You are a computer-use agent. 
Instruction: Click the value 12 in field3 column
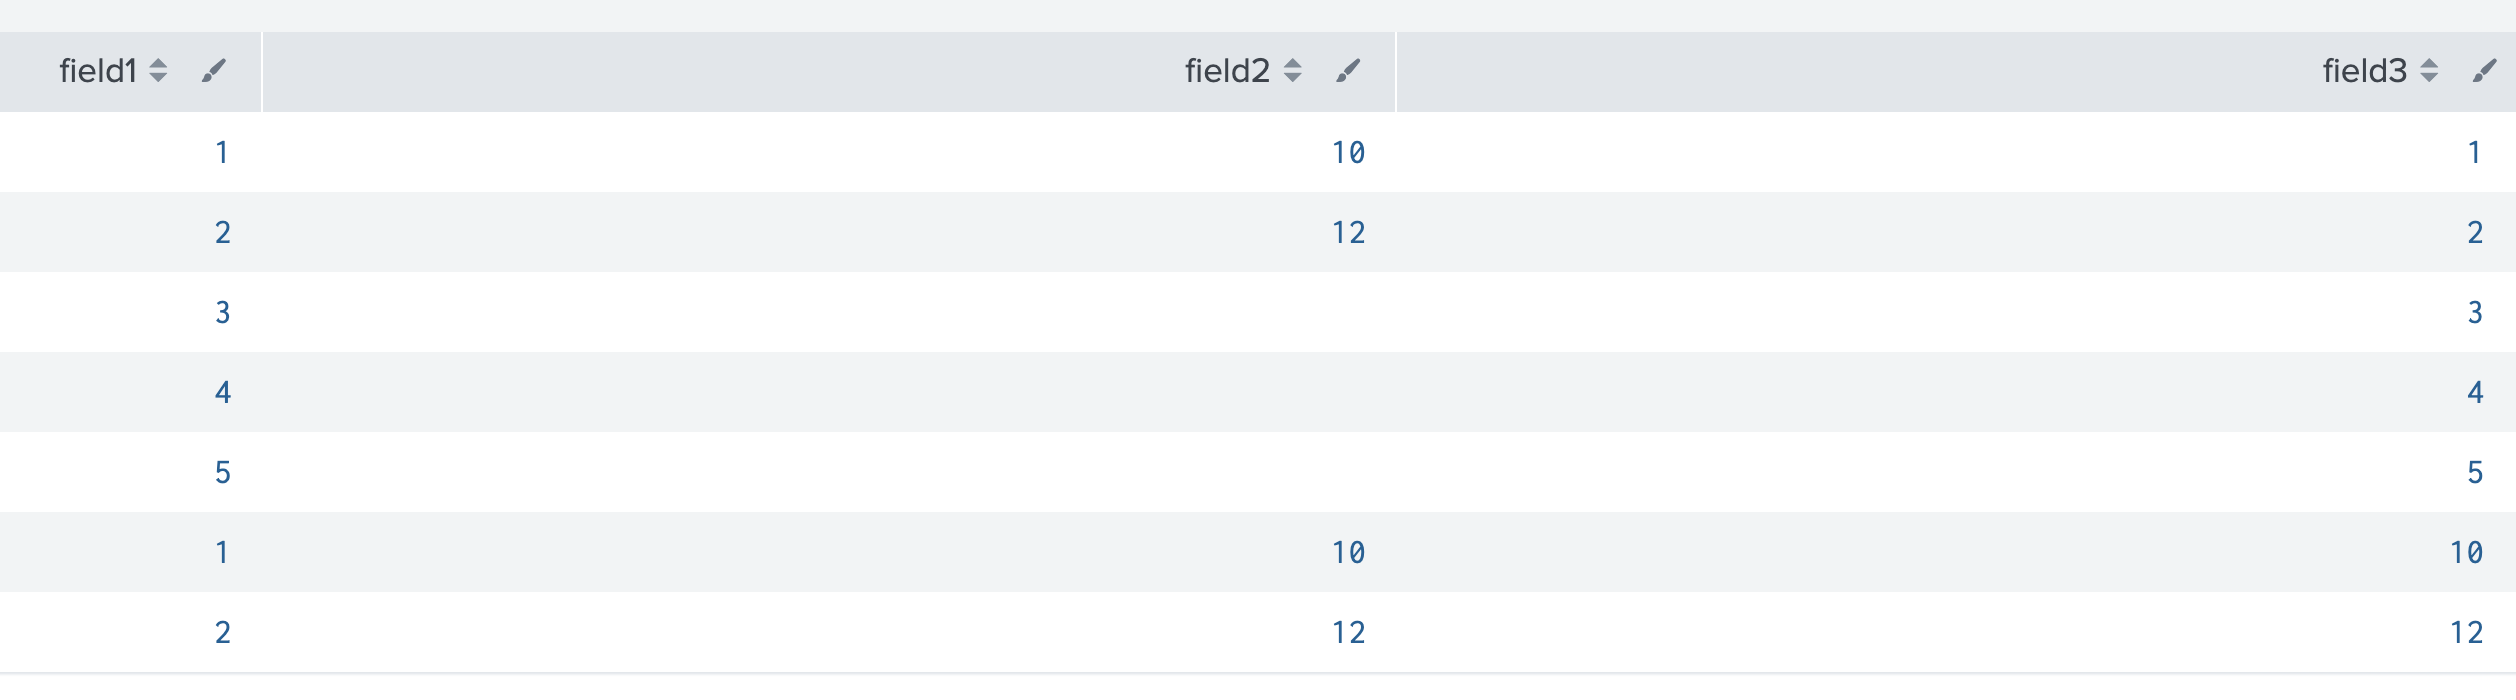point(2466,633)
